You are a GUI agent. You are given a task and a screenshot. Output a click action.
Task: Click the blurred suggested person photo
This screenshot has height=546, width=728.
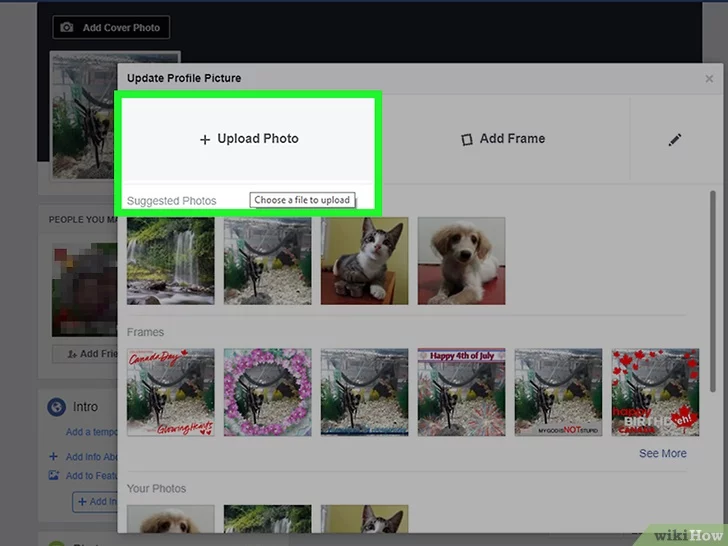pyautogui.click(x=84, y=289)
